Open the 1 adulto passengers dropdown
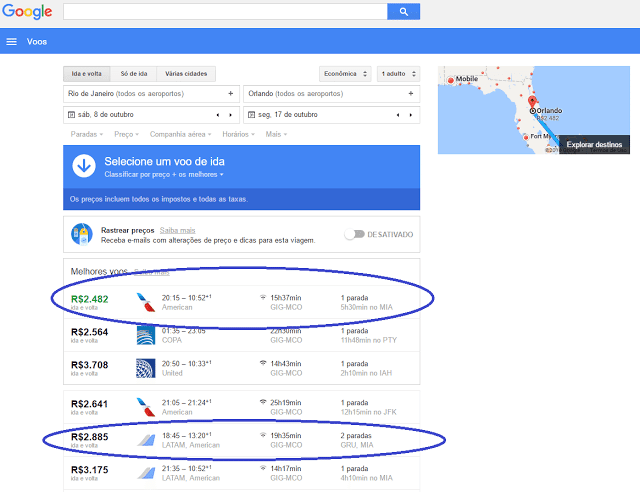Image resolution: width=640 pixels, height=492 pixels. click(x=398, y=74)
